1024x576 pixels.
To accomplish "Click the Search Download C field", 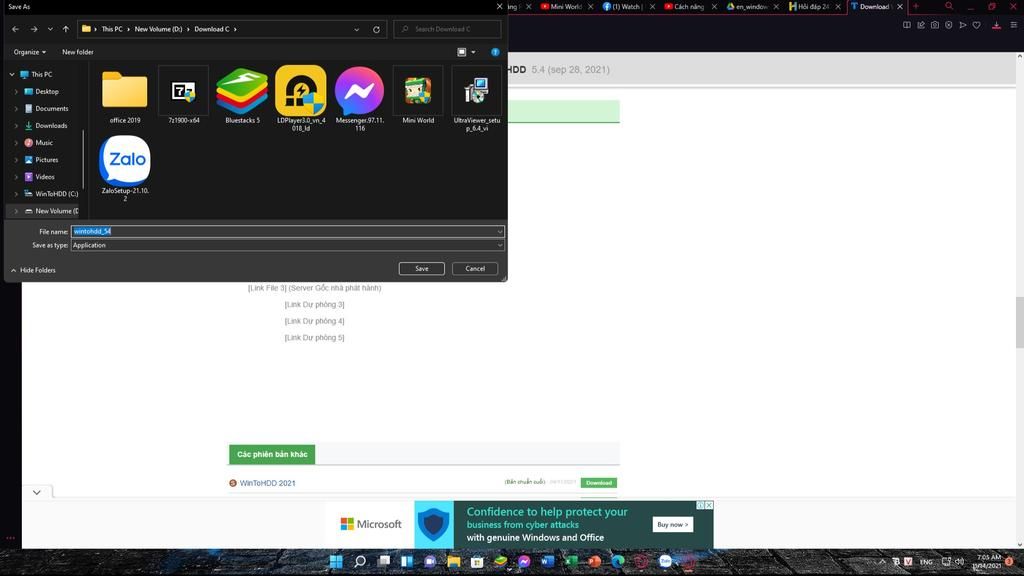I will (447, 29).
